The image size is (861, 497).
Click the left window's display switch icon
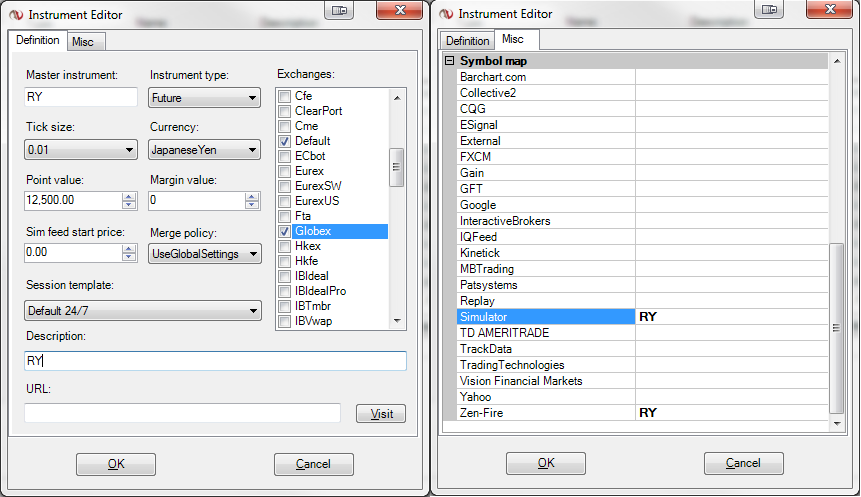pos(339,10)
